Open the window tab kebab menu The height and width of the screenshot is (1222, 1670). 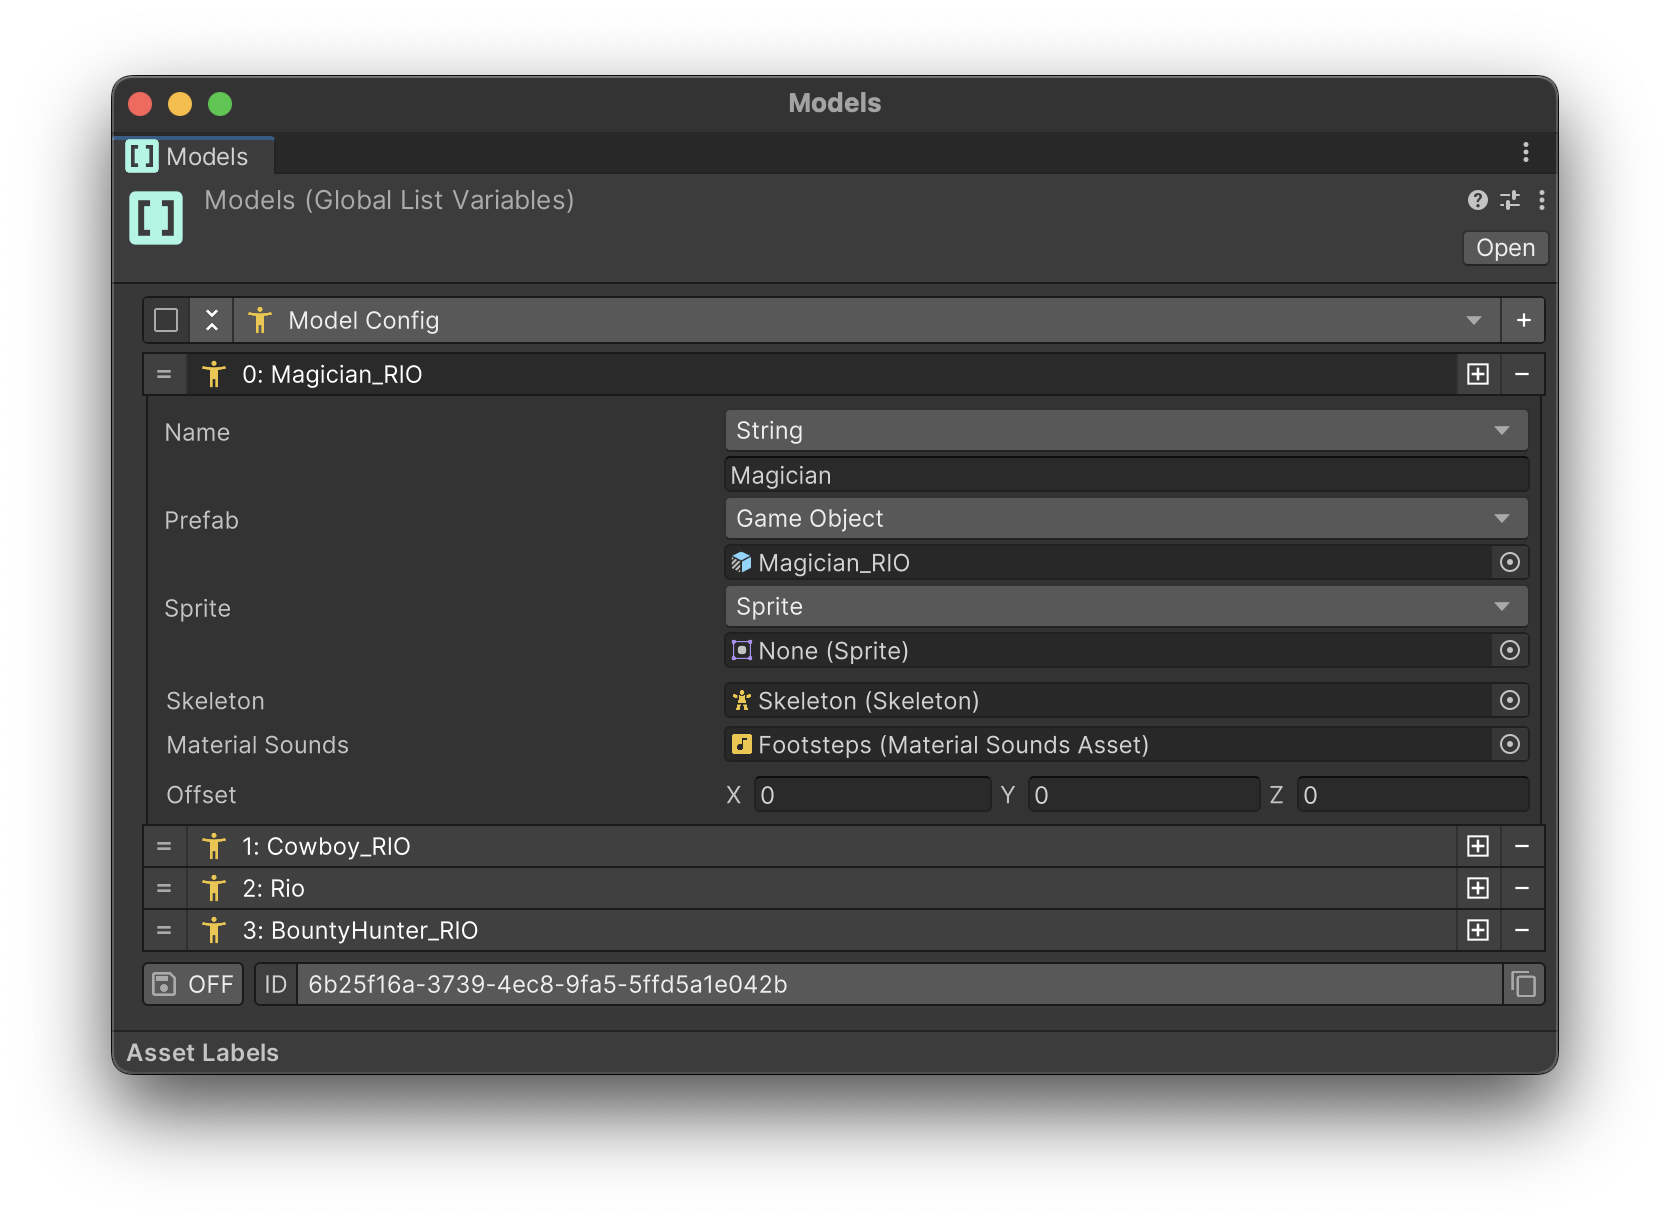tap(1525, 152)
